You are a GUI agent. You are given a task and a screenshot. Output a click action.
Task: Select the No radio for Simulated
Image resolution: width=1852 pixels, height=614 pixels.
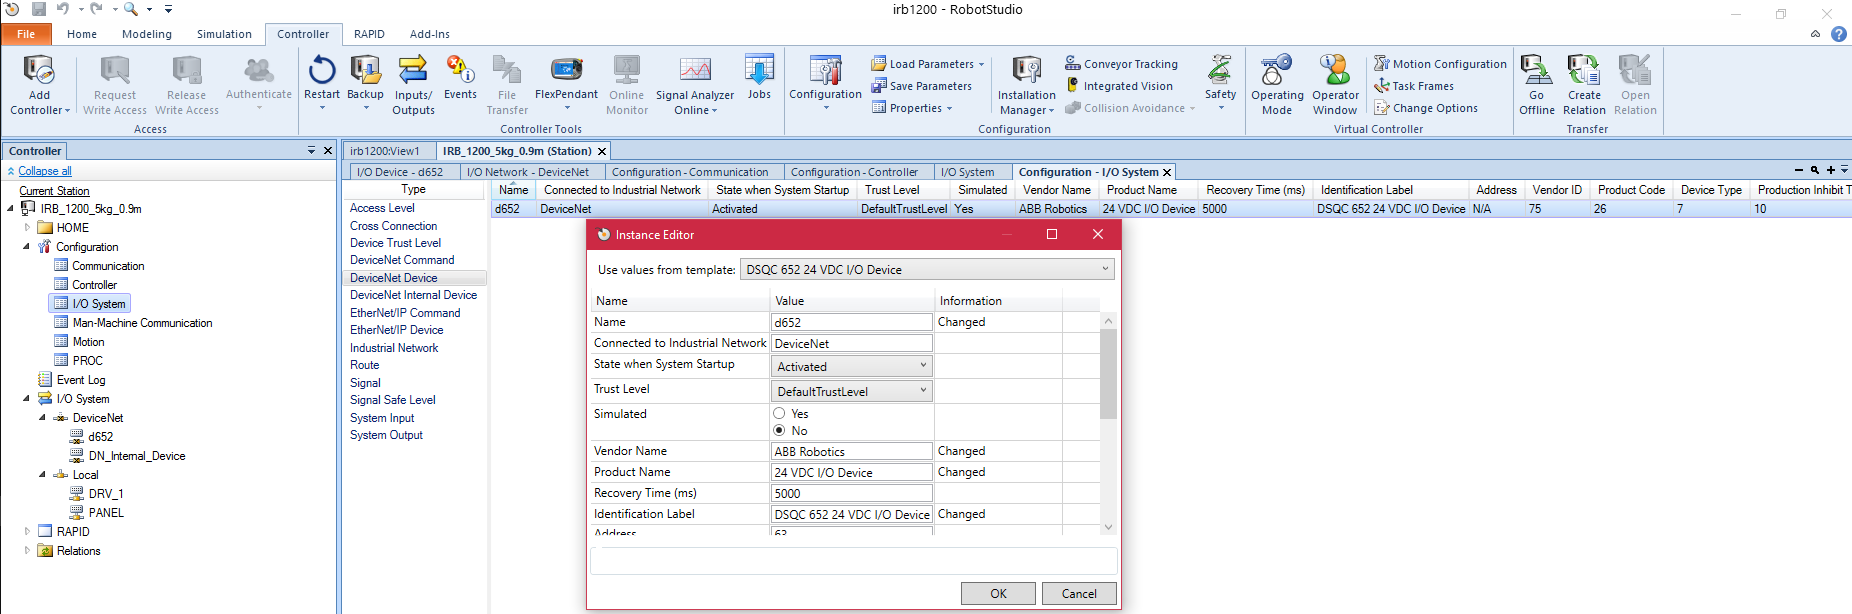pyautogui.click(x=779, y=430)
